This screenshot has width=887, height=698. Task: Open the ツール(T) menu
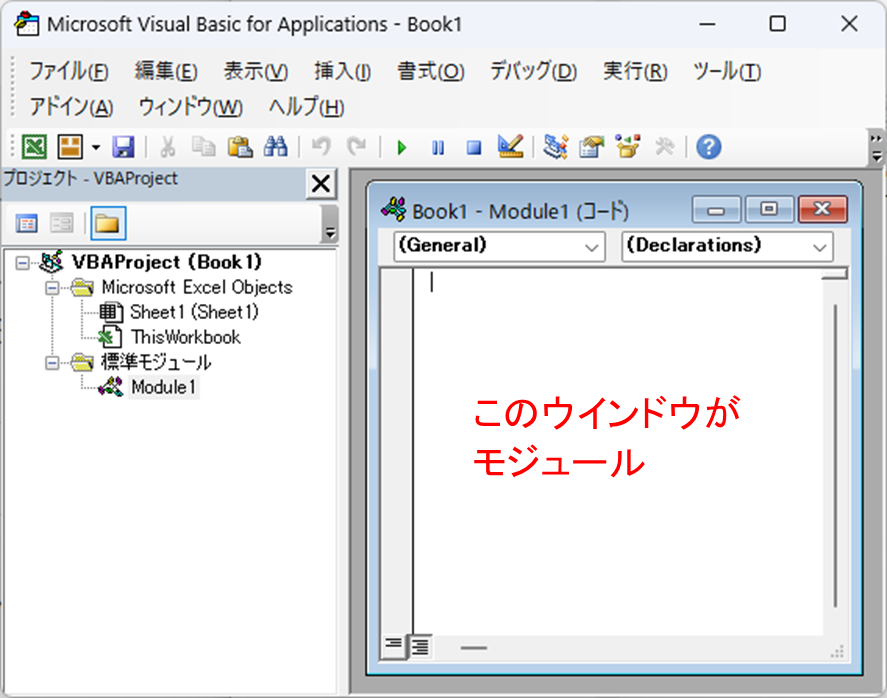[727, 71]
